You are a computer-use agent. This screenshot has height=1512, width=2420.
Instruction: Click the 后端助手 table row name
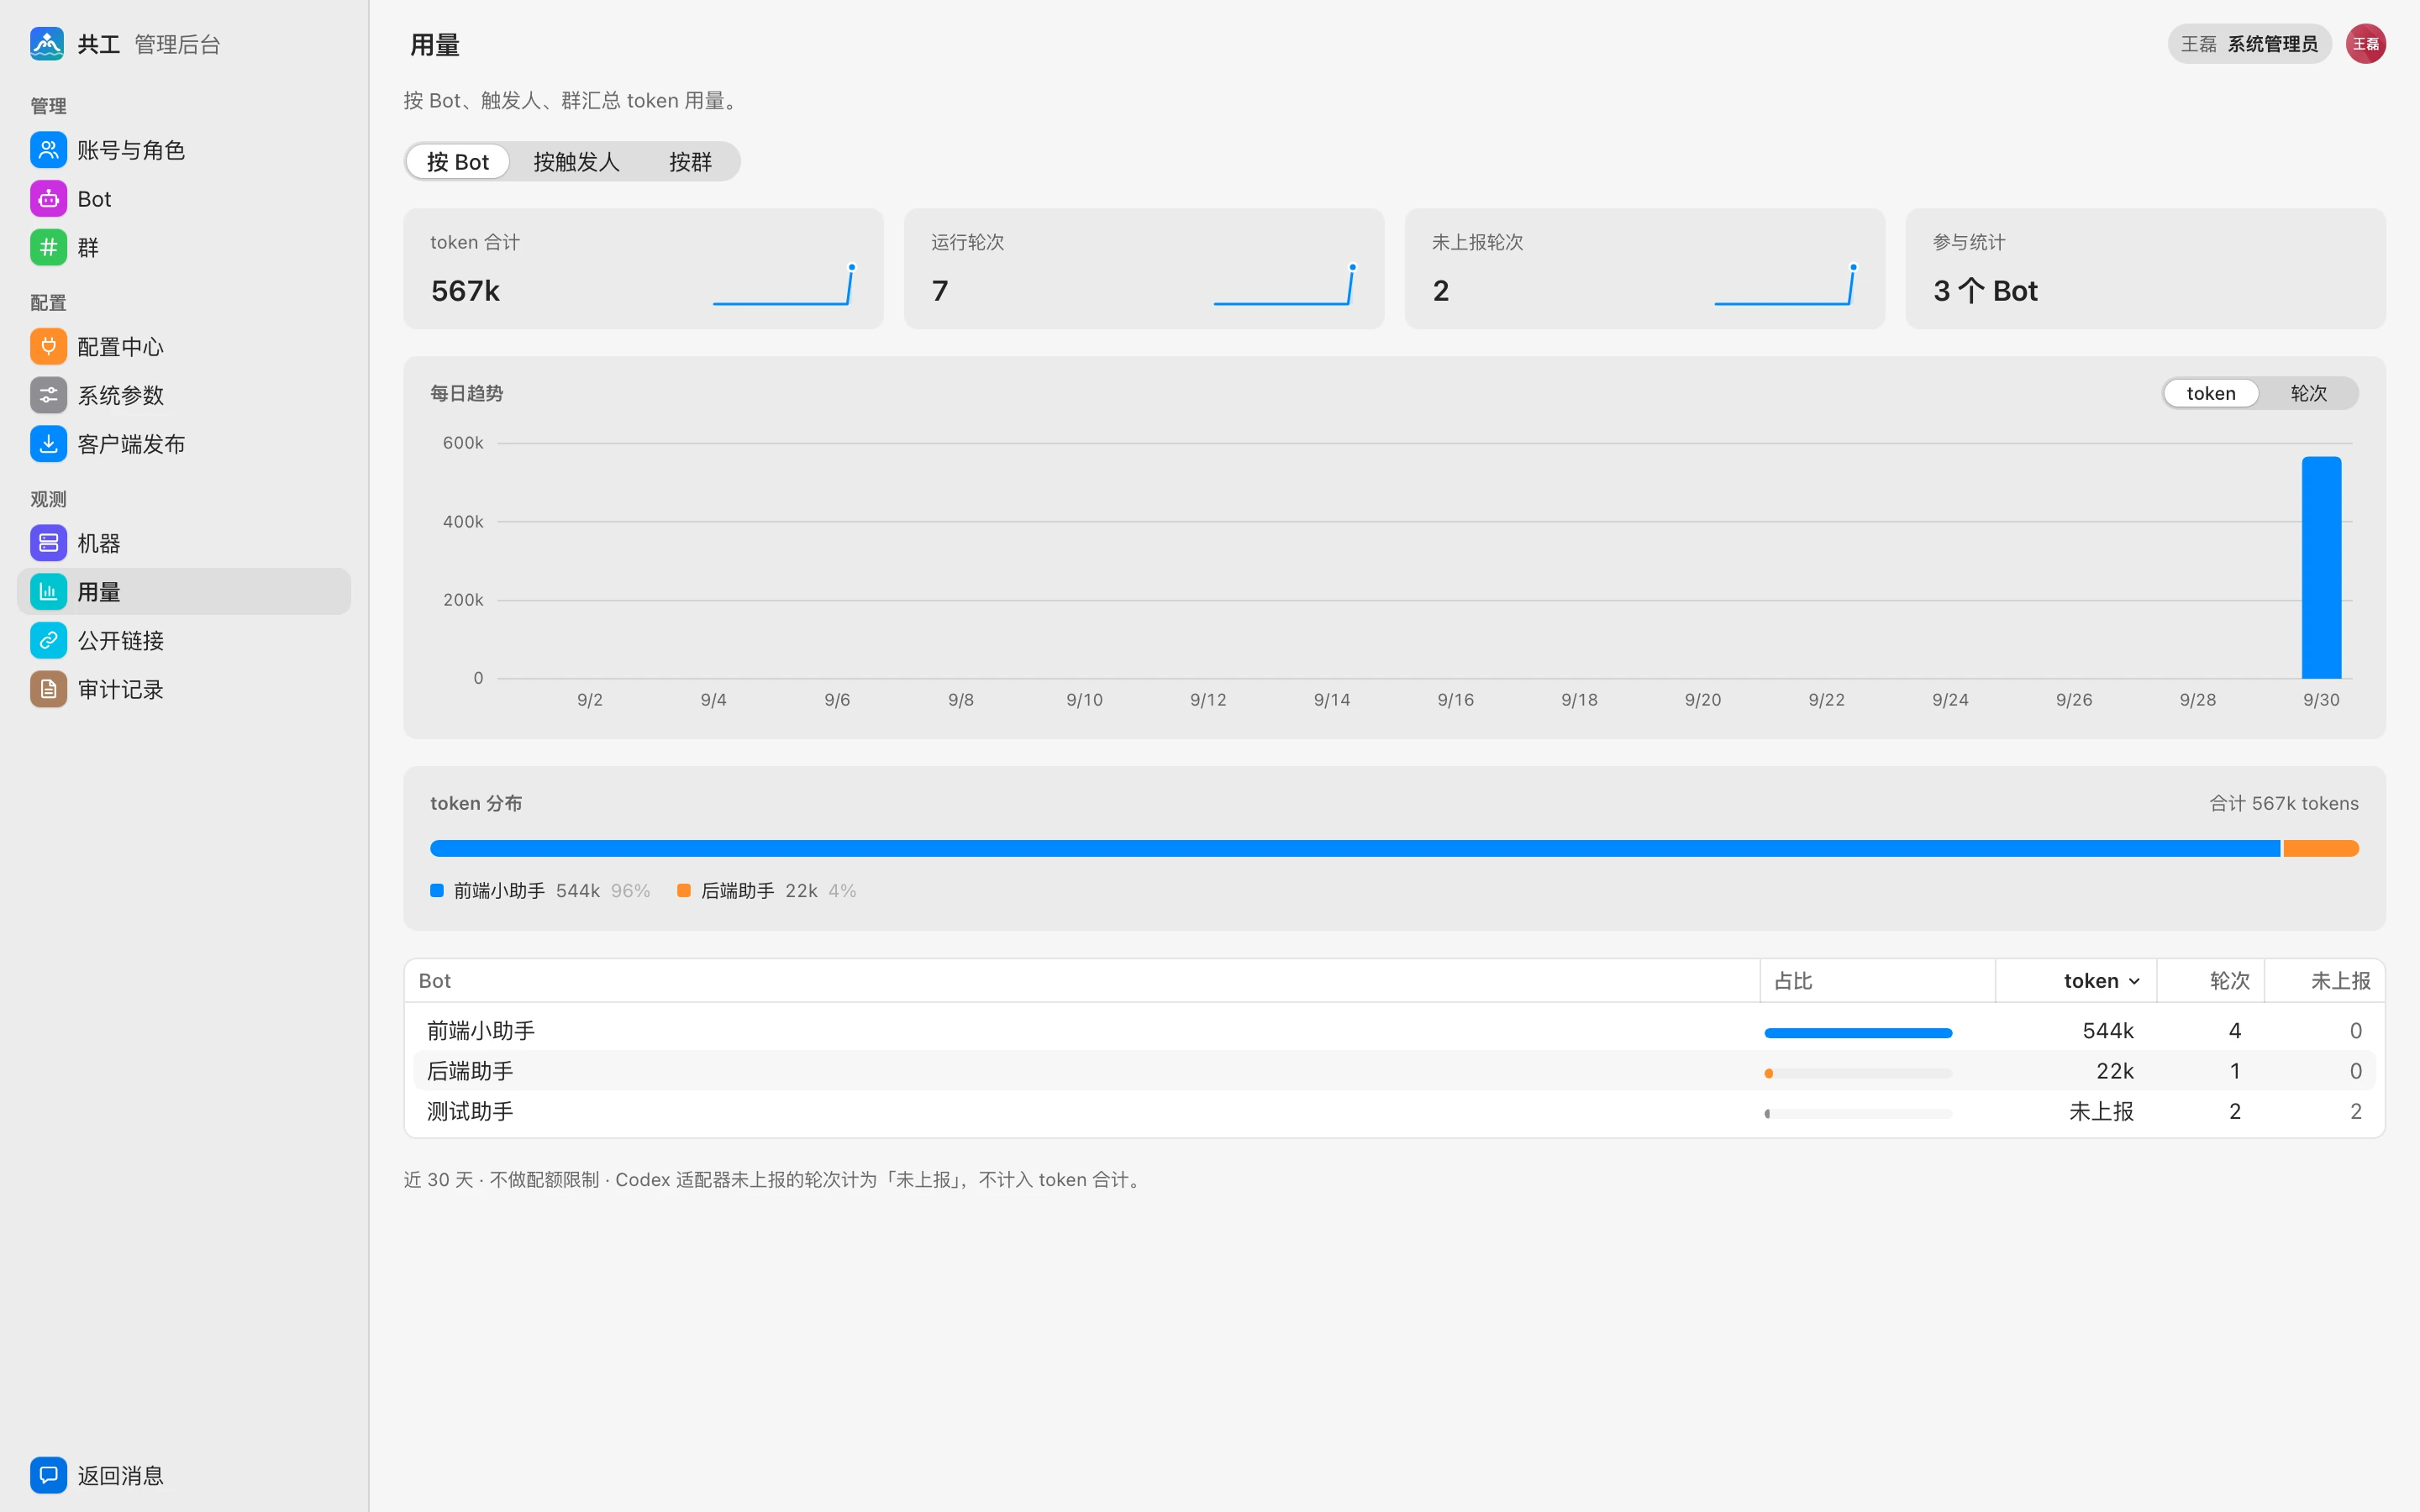[470, 1071]
